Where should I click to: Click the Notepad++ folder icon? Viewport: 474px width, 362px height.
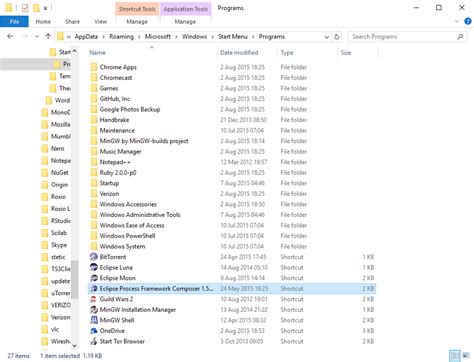(94, 162)
